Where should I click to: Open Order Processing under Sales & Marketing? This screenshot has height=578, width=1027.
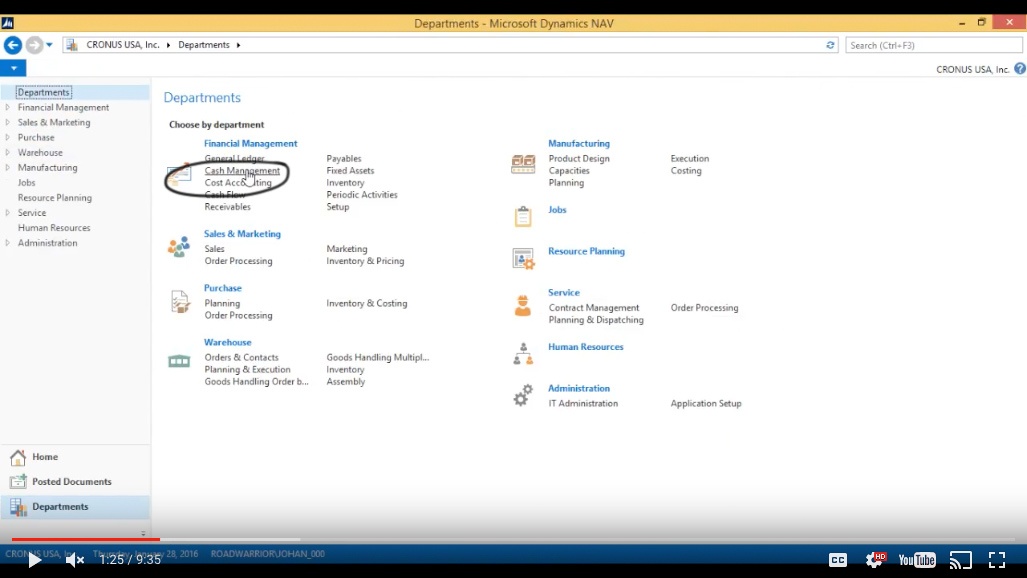tap(238, 261)
